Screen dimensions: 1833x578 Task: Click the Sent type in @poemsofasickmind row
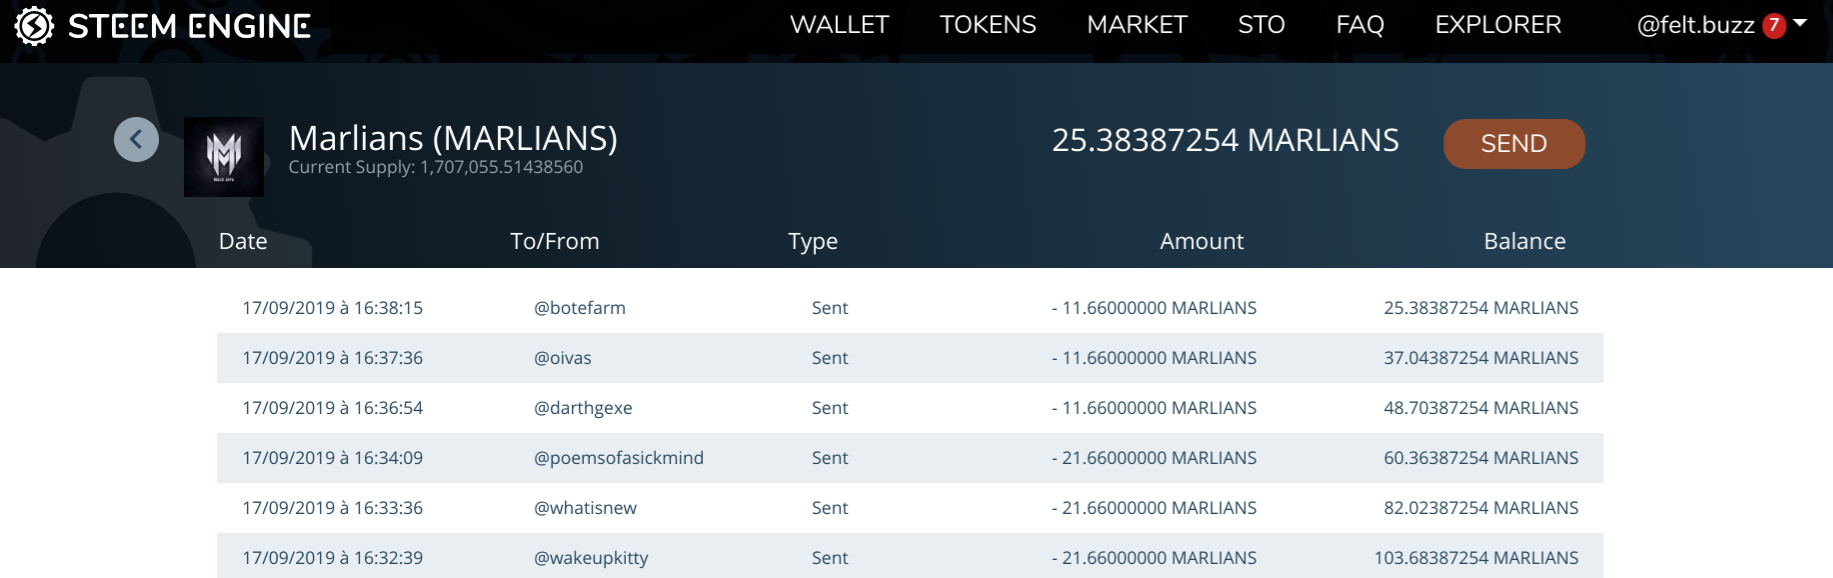click(830, 458)
